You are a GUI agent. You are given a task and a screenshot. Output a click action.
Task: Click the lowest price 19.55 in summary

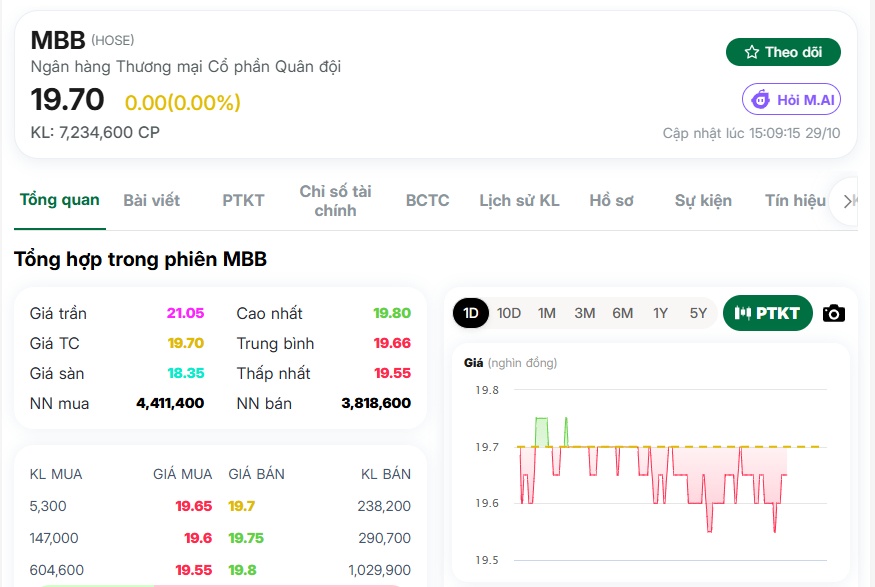(x=392, y=373)
